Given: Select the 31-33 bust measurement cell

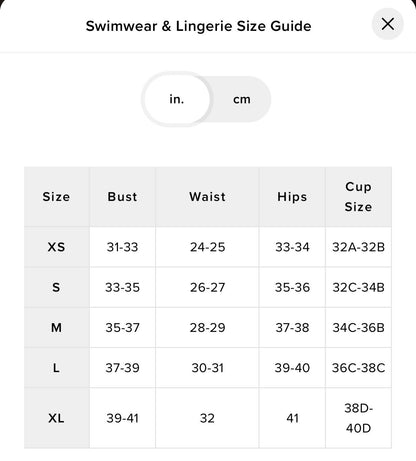Looking at the screenshot, I should point(122,247).
